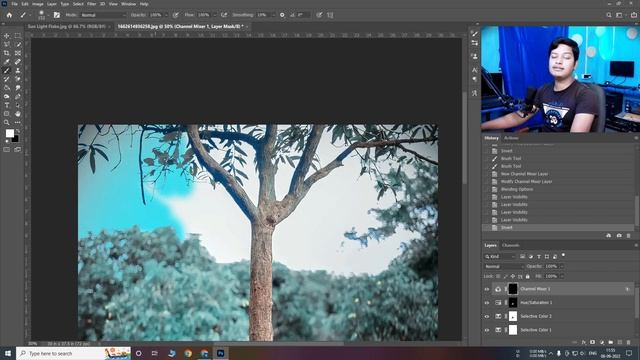The image size is (640, 360).
Task: Select the Zoom tool
Action: coord(7,122)
